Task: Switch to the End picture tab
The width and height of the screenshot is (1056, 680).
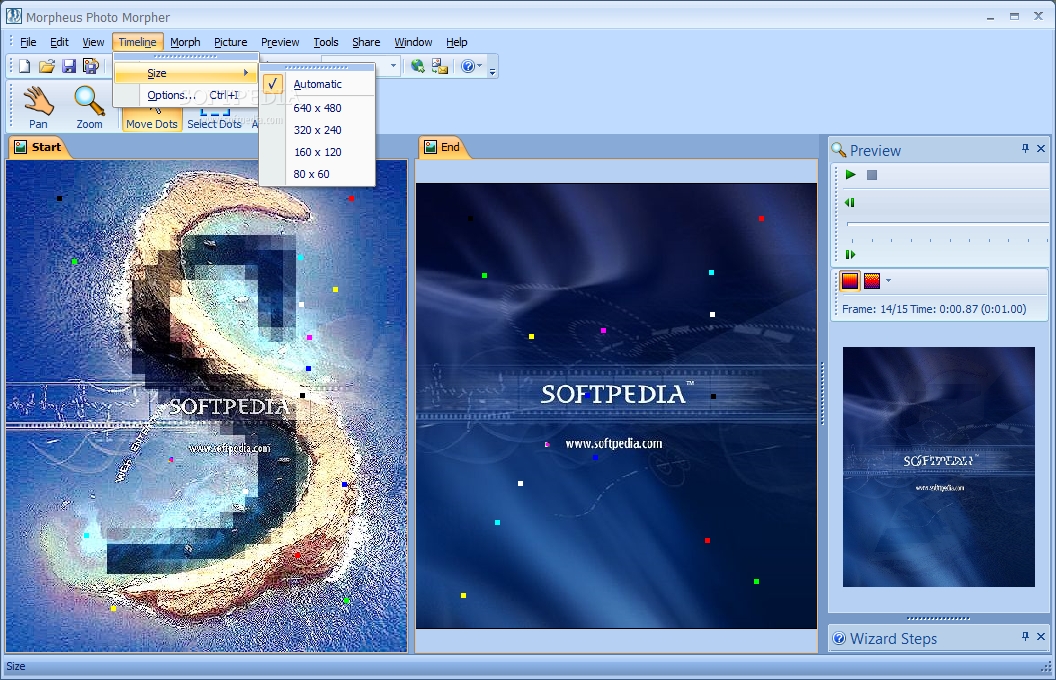Action: [442, 147]
